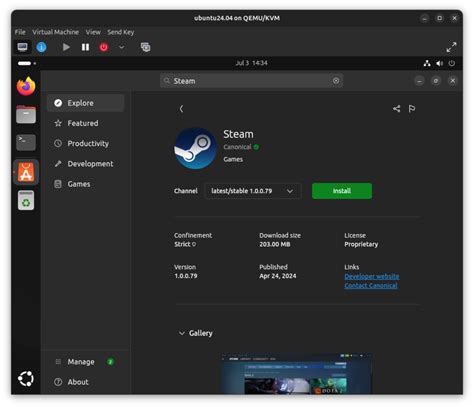Open the shutdown options dropdown arrow
The height and width of the screenshot is (407, 474).
122,47
